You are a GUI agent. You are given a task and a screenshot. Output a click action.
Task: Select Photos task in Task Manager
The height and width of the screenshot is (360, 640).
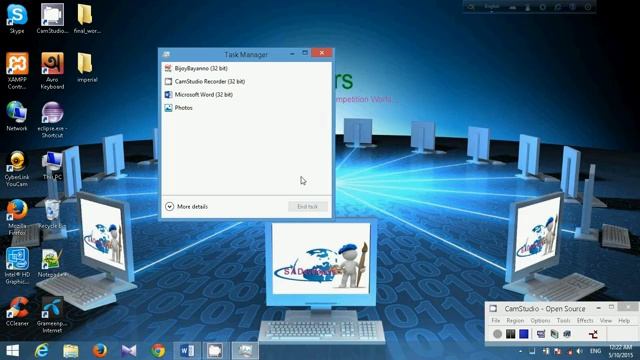pos(247,107)
